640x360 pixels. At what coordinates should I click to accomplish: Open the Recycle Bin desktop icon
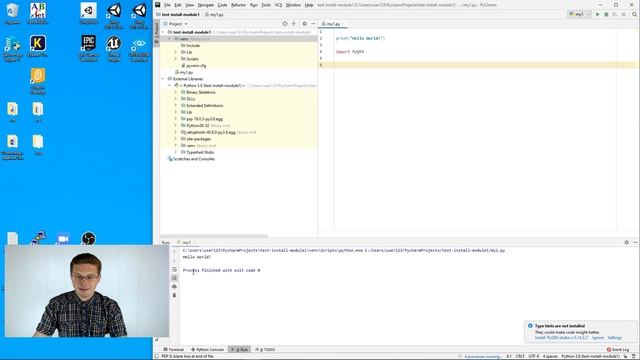tap(12, 14)
